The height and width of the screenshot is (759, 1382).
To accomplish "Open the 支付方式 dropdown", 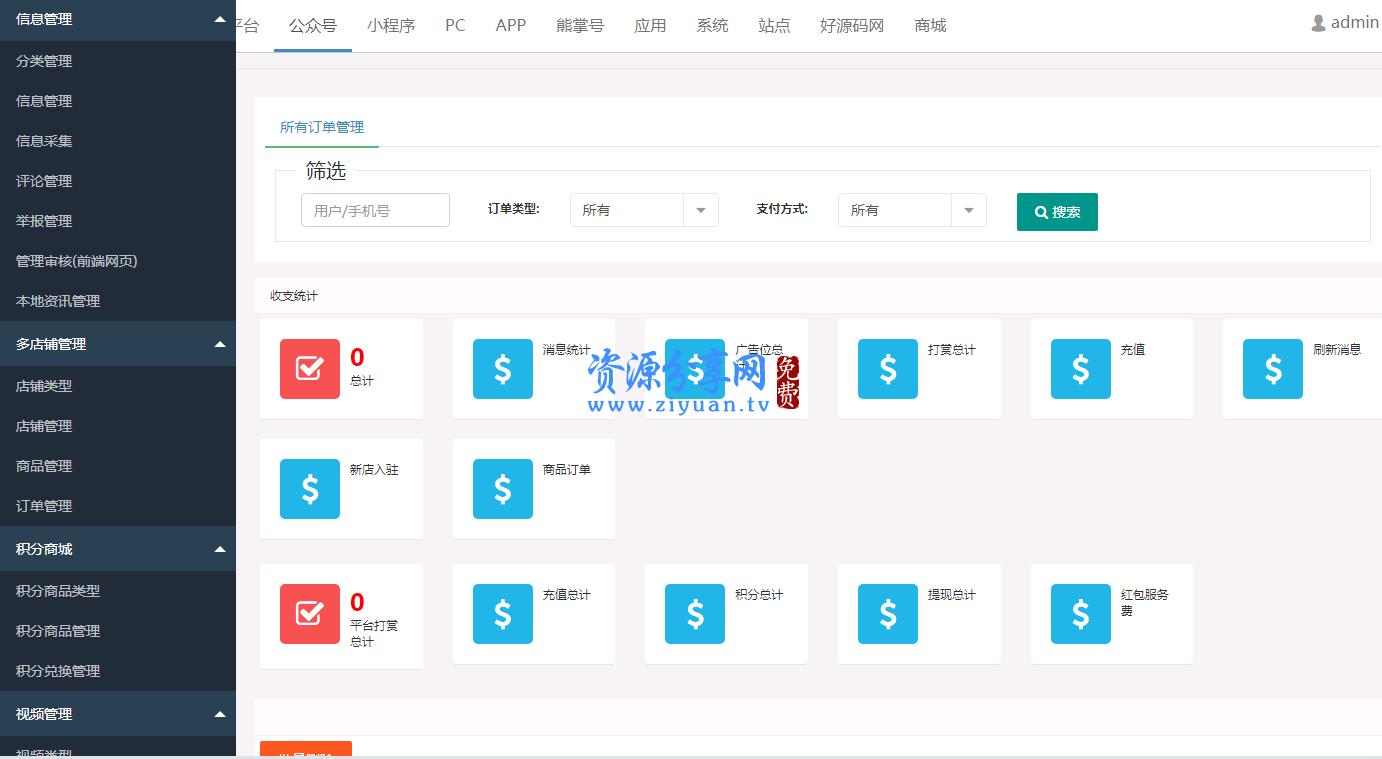I will tap(912, 210).
